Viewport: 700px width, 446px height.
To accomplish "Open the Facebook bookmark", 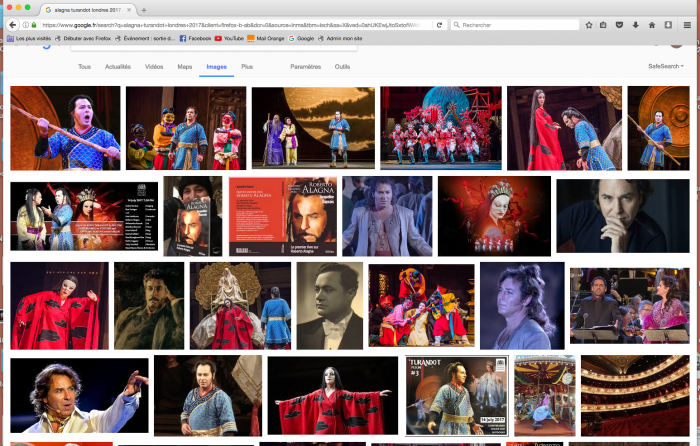I will tap(195, 38).
